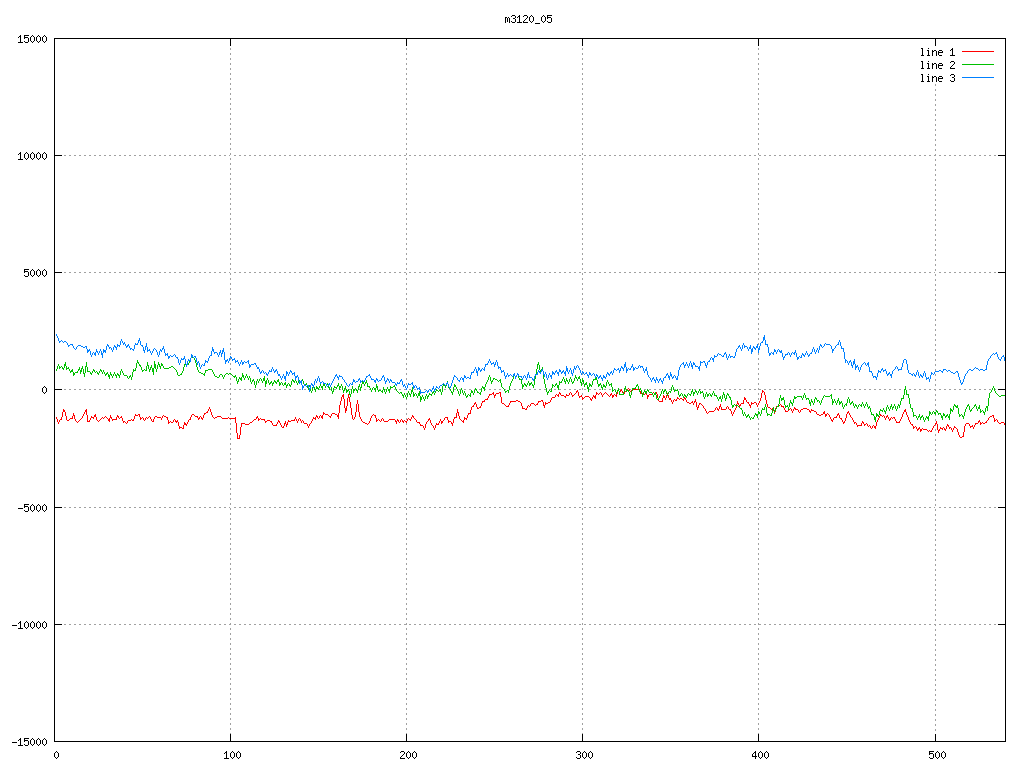Click the 300 x-axis tick label

click(583, 754)
